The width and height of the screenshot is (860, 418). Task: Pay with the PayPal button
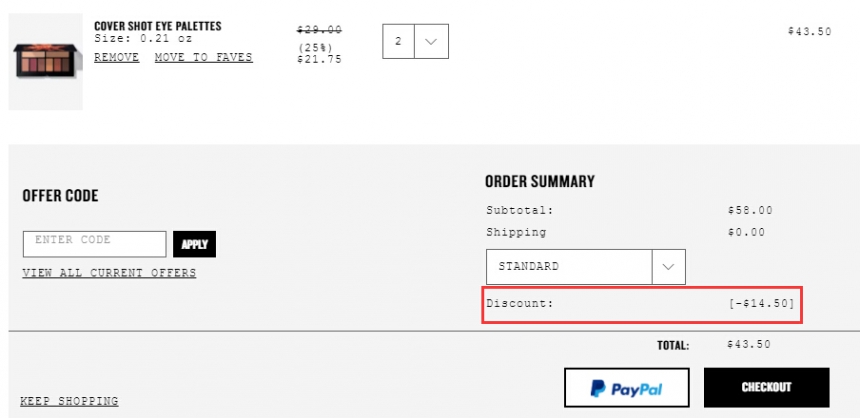click(x=626, y=387)
